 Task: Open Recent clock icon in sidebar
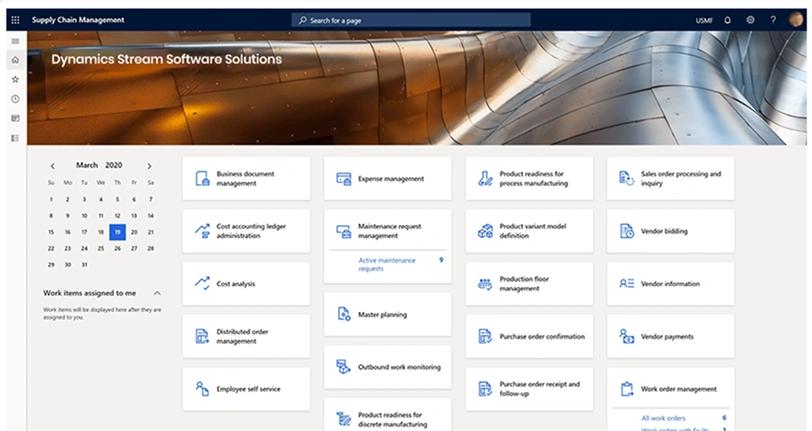15,99
